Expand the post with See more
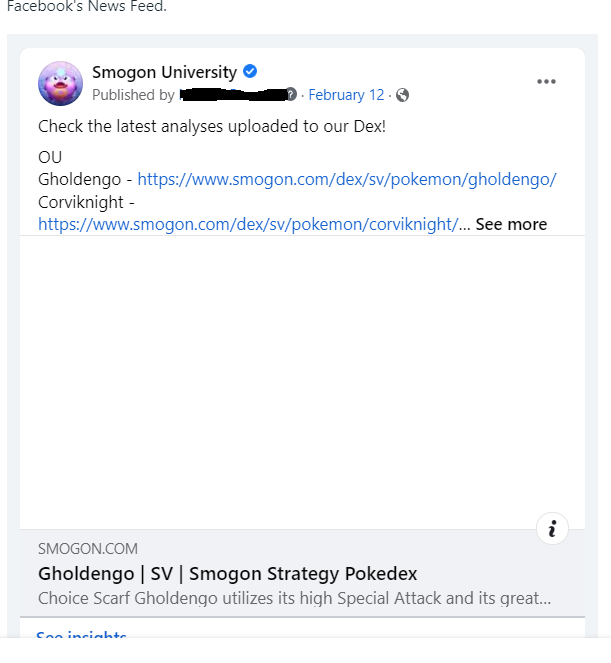611x663 pixels. [511, 224]
